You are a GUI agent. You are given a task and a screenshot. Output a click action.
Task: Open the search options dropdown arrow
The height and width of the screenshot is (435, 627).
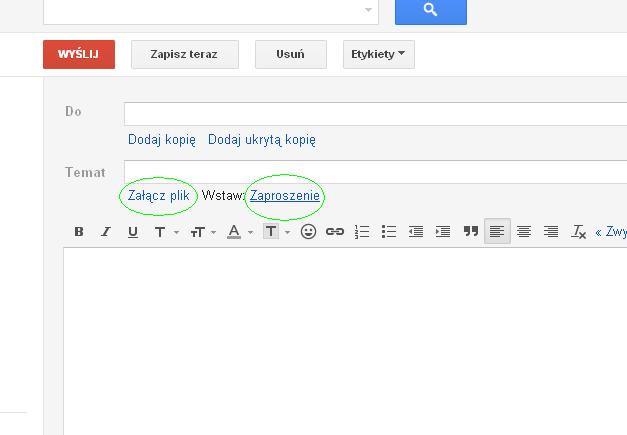pyautogui.click(x=368, y=10)
